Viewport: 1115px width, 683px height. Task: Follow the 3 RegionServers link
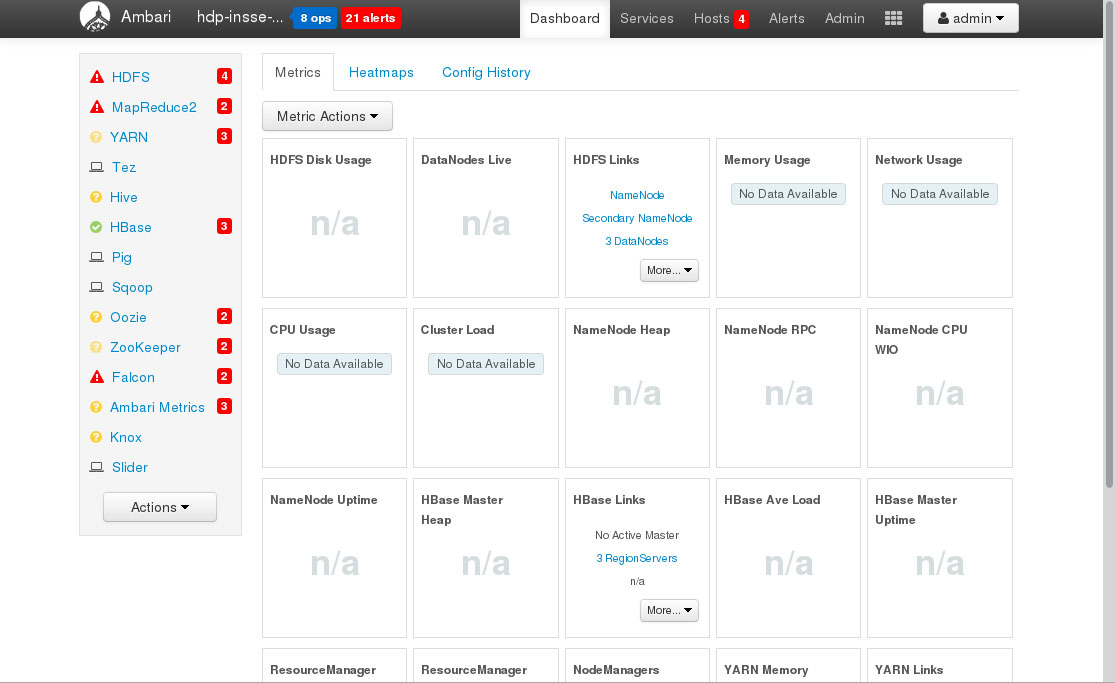pyautogui.click(x=637, y=558)
